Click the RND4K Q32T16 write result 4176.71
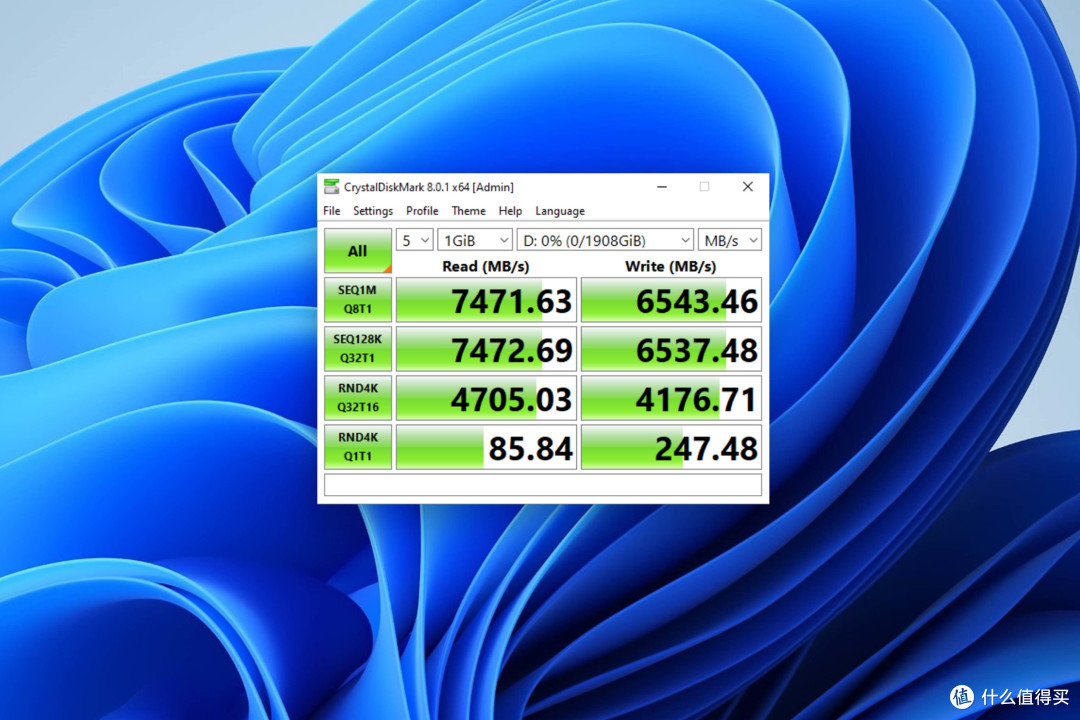The width and height of the screenshot is (1080, 720). tap(672, 398)
